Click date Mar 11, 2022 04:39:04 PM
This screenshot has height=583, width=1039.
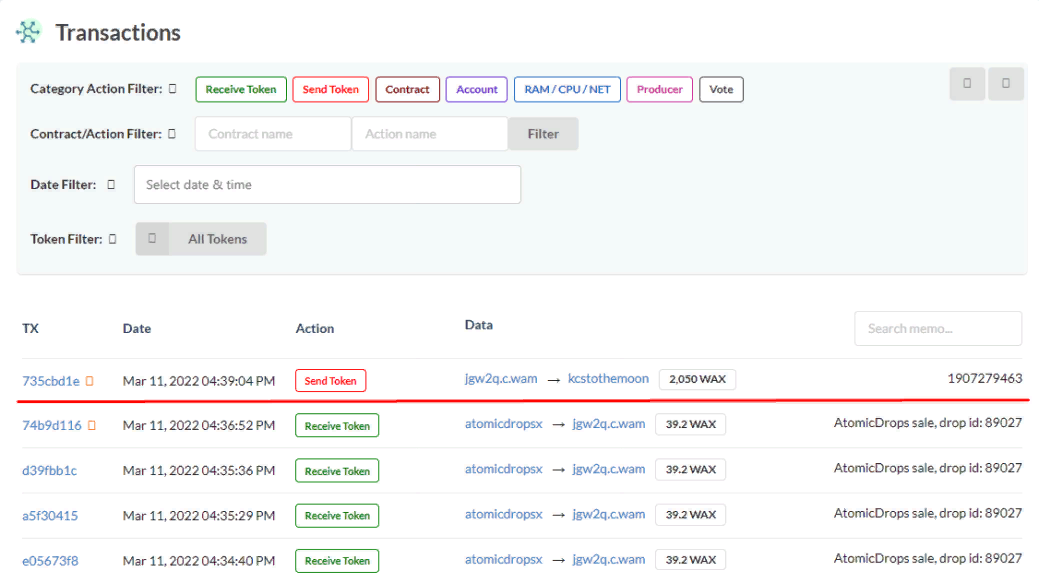click(199, 381)
